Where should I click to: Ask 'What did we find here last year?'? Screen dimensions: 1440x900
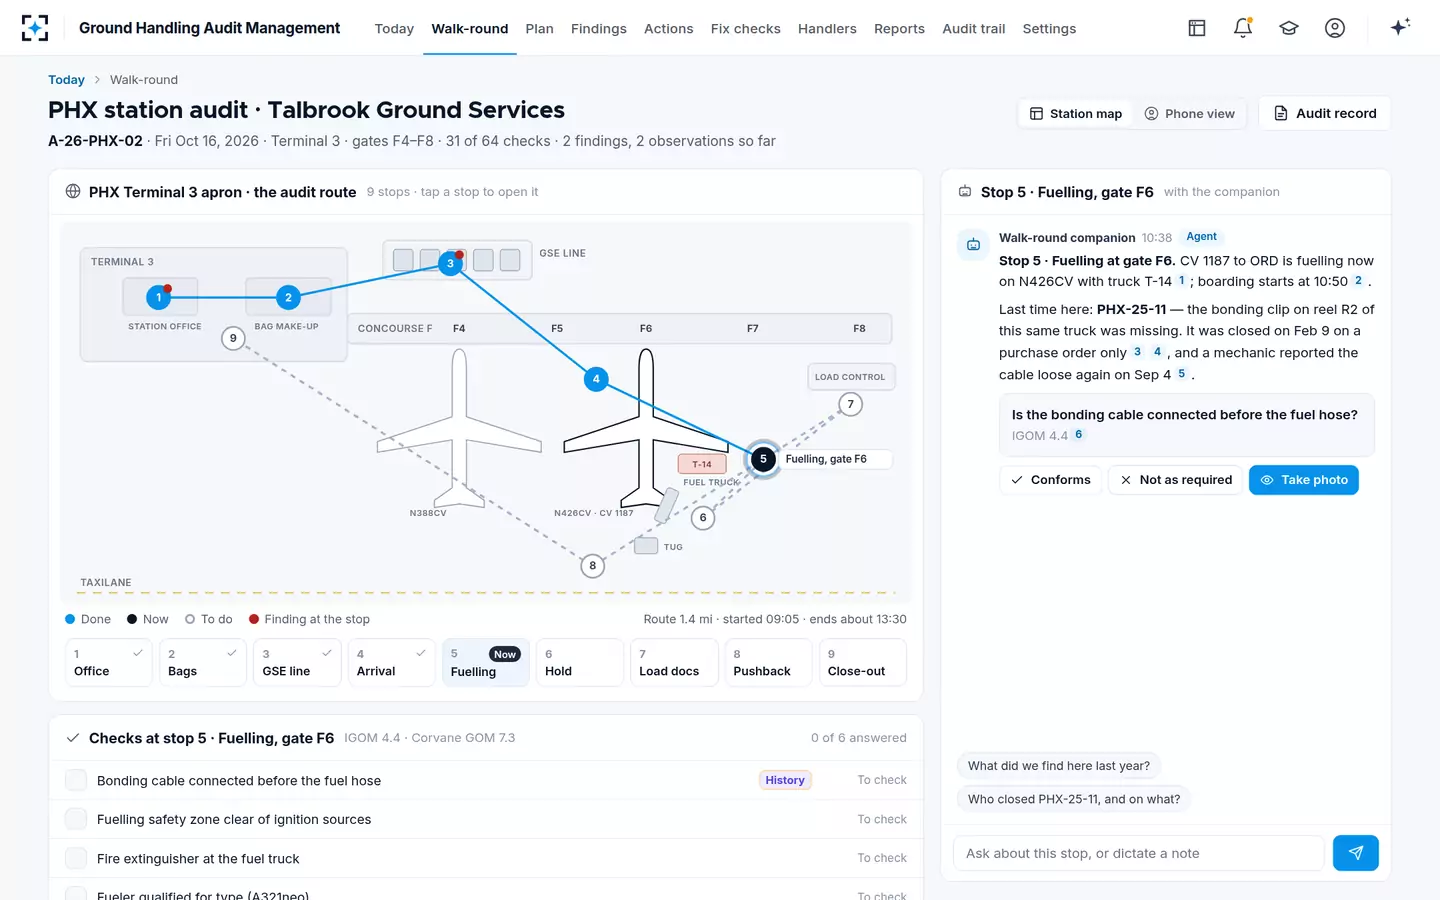pos(1059,766)
